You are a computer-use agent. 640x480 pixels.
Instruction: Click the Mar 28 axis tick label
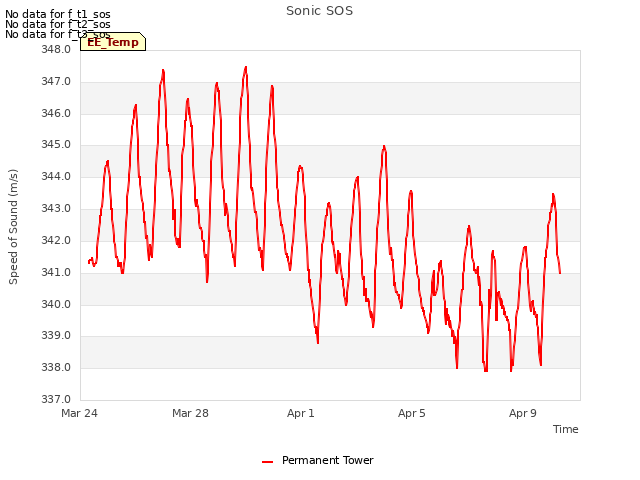(190, 413)
